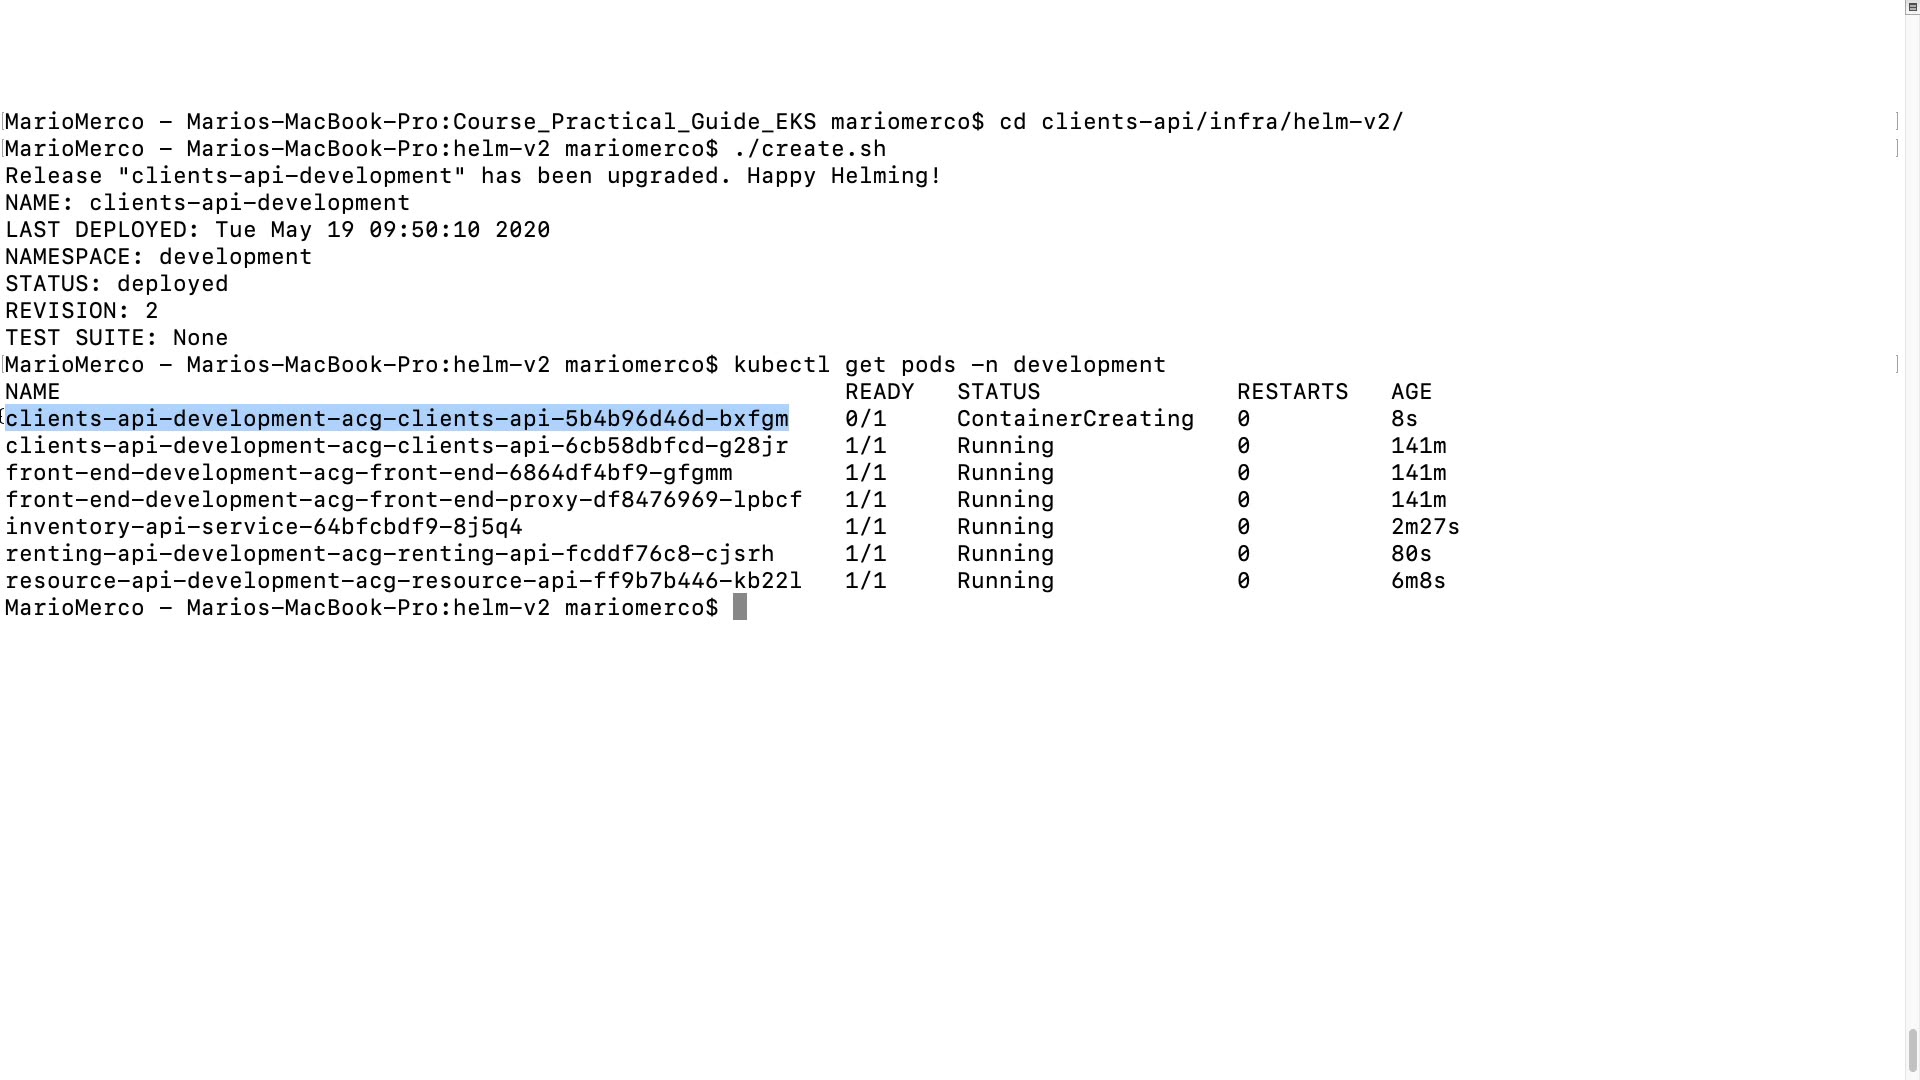Click the front-end-proxy pod name ending lpbcf
Viewport: 1920px width, 1080px height.
[403, 500]
